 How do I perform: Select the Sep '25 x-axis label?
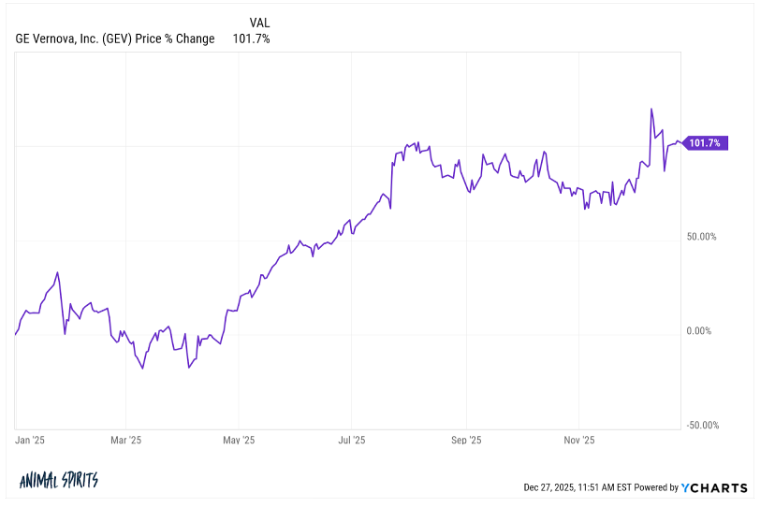(x=466, y=439)
